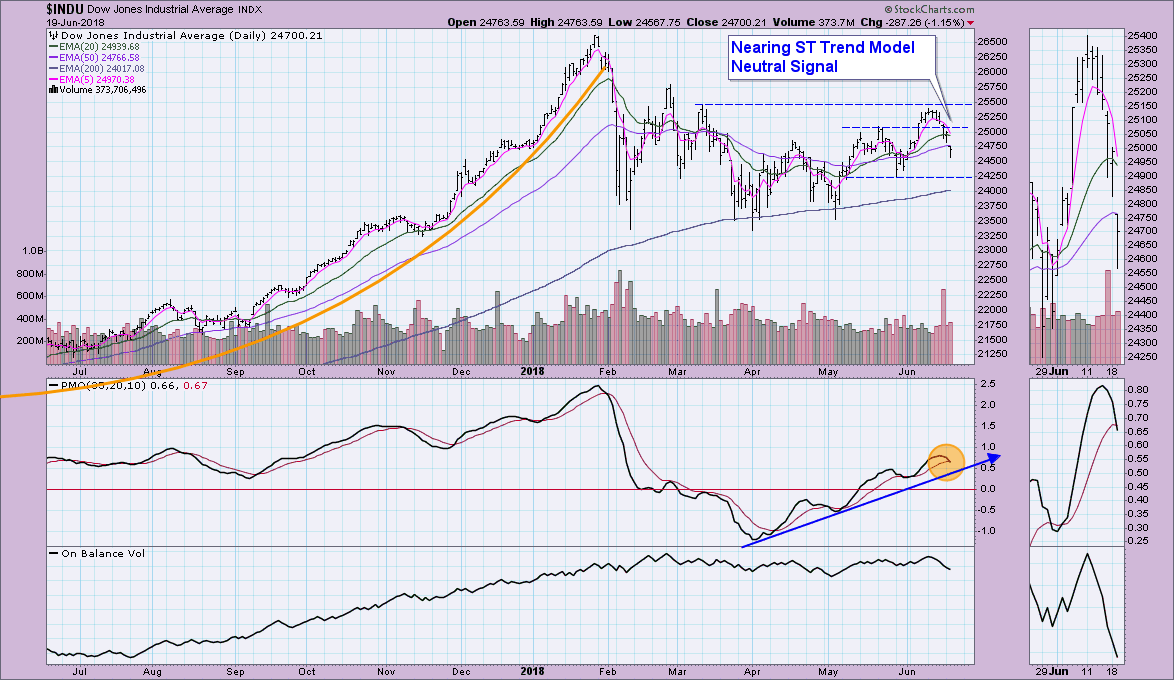The width and height of the screenshot is (1174, 680).
Task: Select the EMA(5) 24970.38 legend entry
Action: coord(97,79)
